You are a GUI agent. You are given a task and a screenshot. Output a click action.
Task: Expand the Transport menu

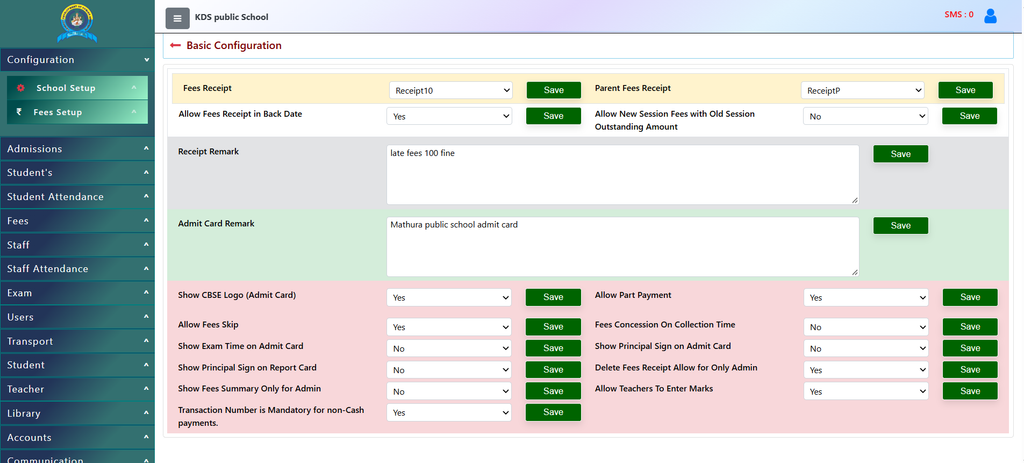77,342
